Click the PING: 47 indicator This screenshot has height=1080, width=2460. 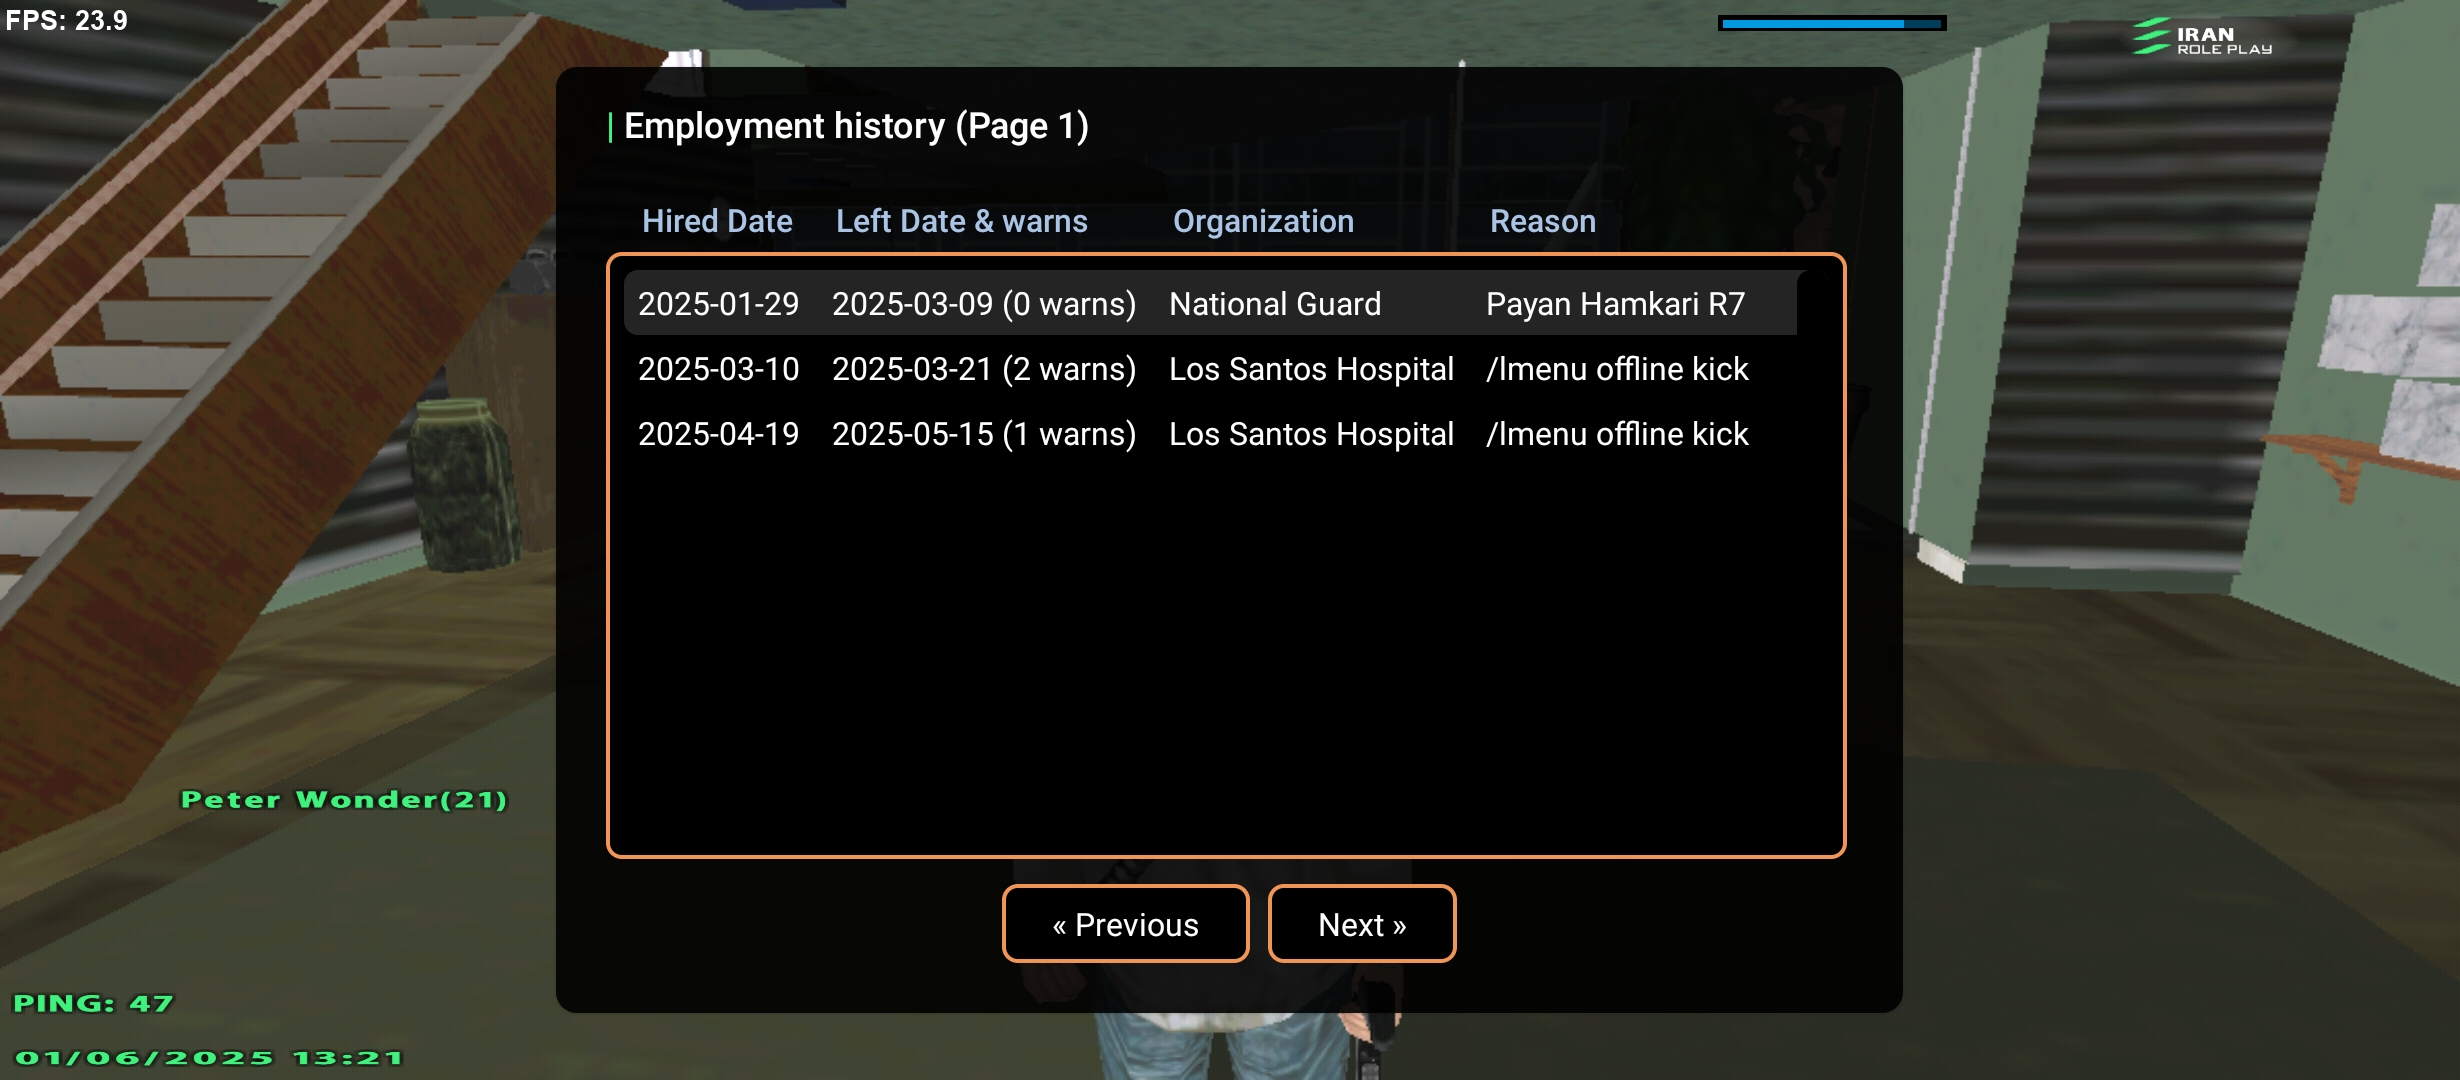tap(93, 1003)
